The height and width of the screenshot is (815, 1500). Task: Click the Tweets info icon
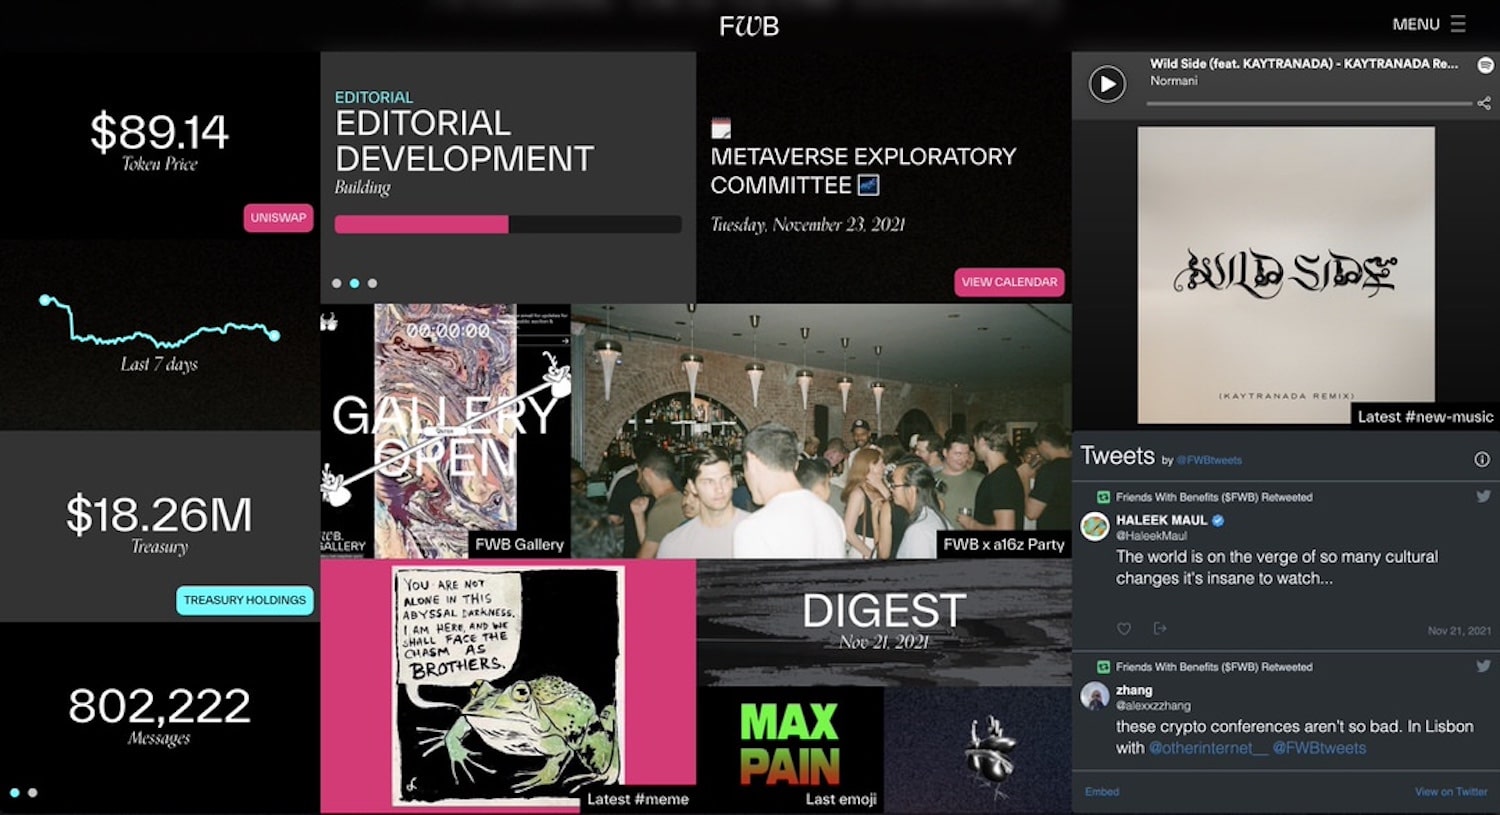1482,459
